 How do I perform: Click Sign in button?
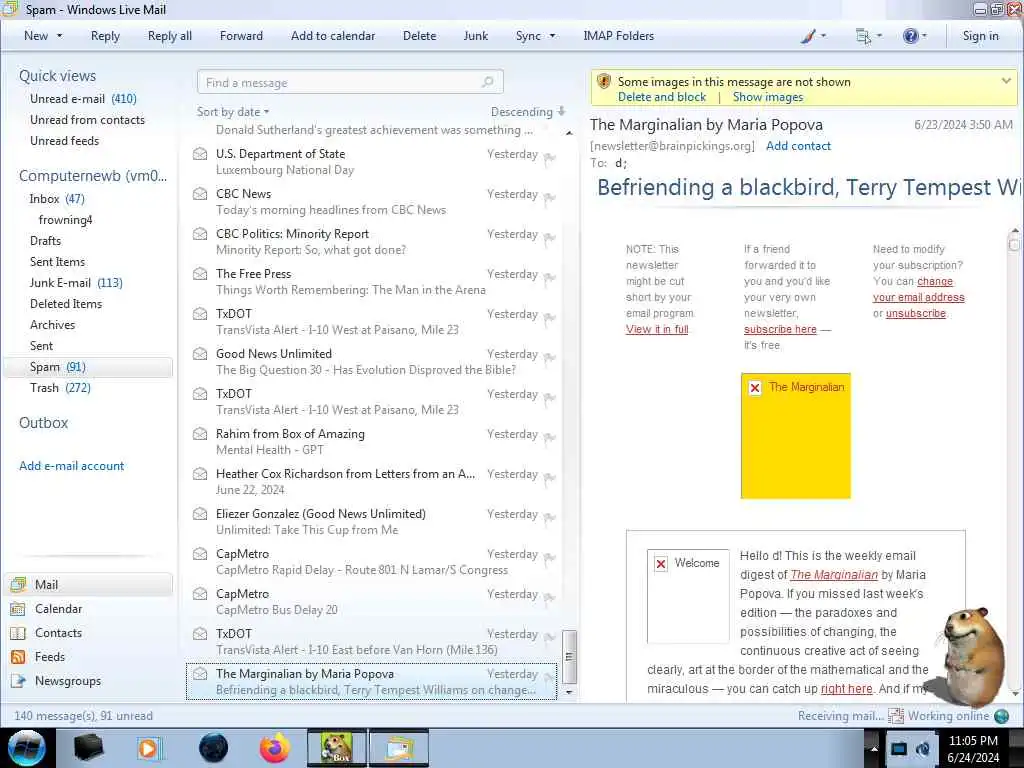[980, 36]
